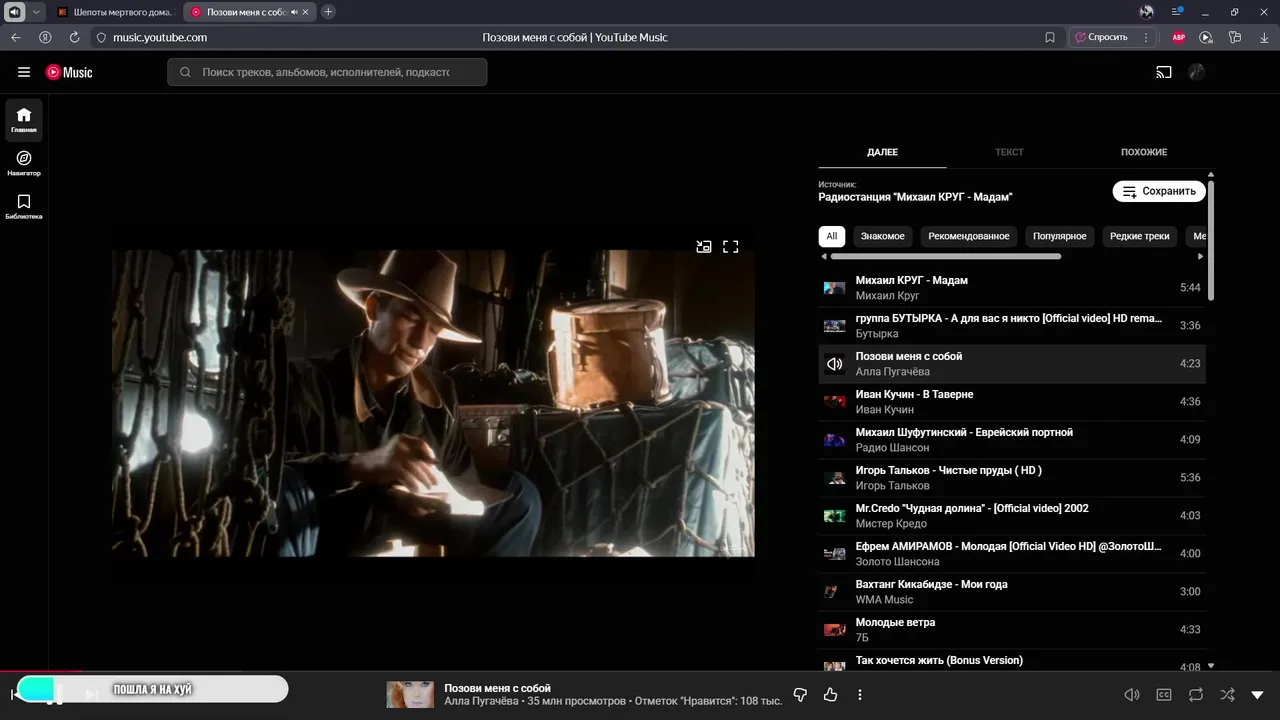Select the All filter chip

[x=831, y=236]
